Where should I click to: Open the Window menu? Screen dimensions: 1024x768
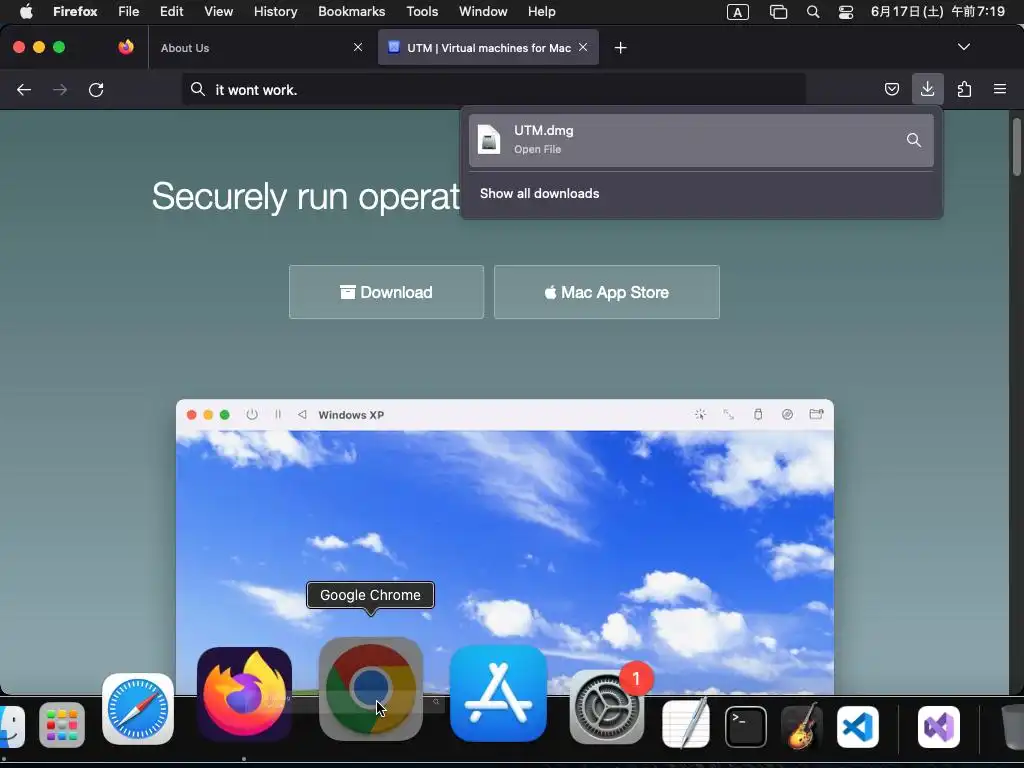[483, 12]
